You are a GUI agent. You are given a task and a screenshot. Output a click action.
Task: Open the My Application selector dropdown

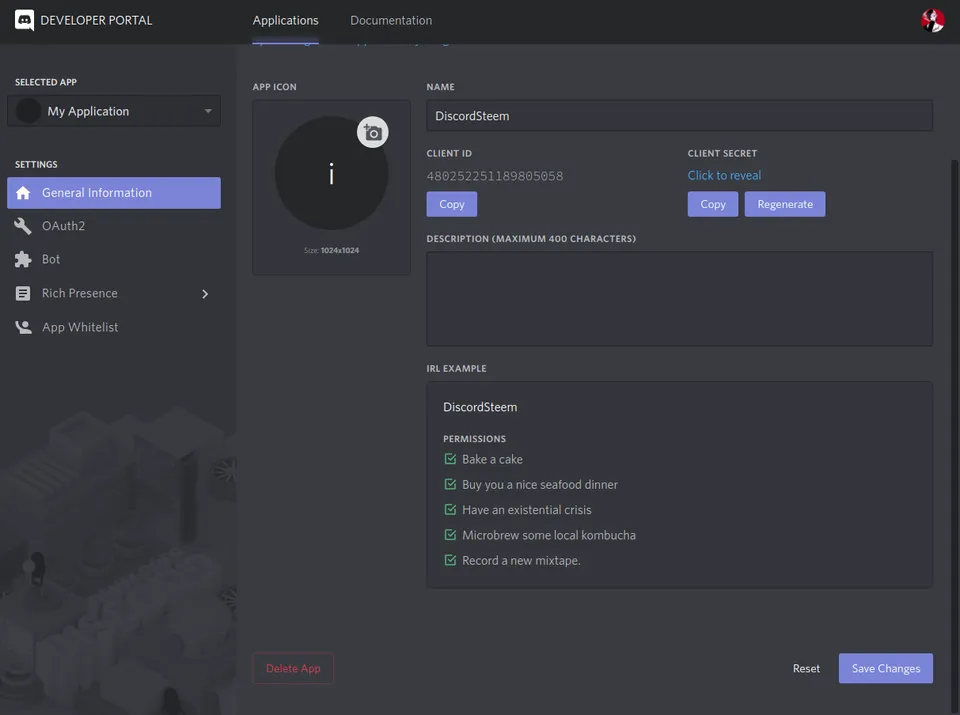114,111
